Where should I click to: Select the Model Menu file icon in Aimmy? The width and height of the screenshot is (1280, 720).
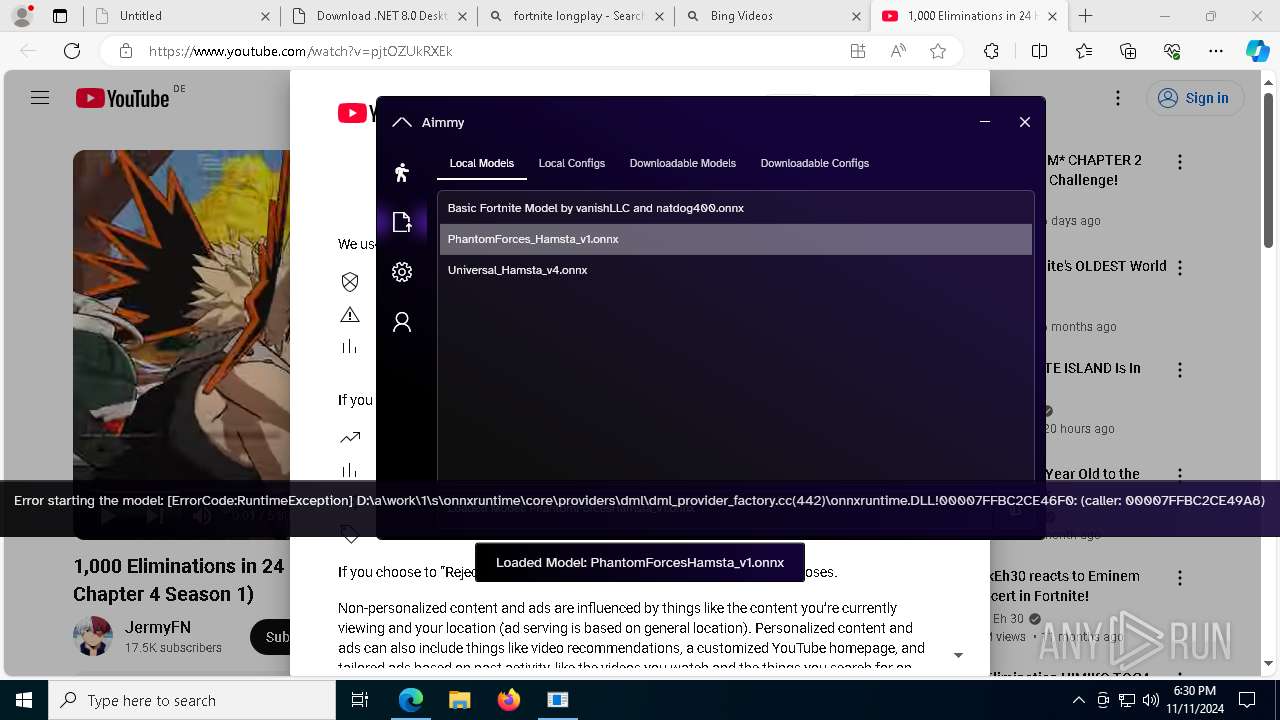click(x=402, y=222)
